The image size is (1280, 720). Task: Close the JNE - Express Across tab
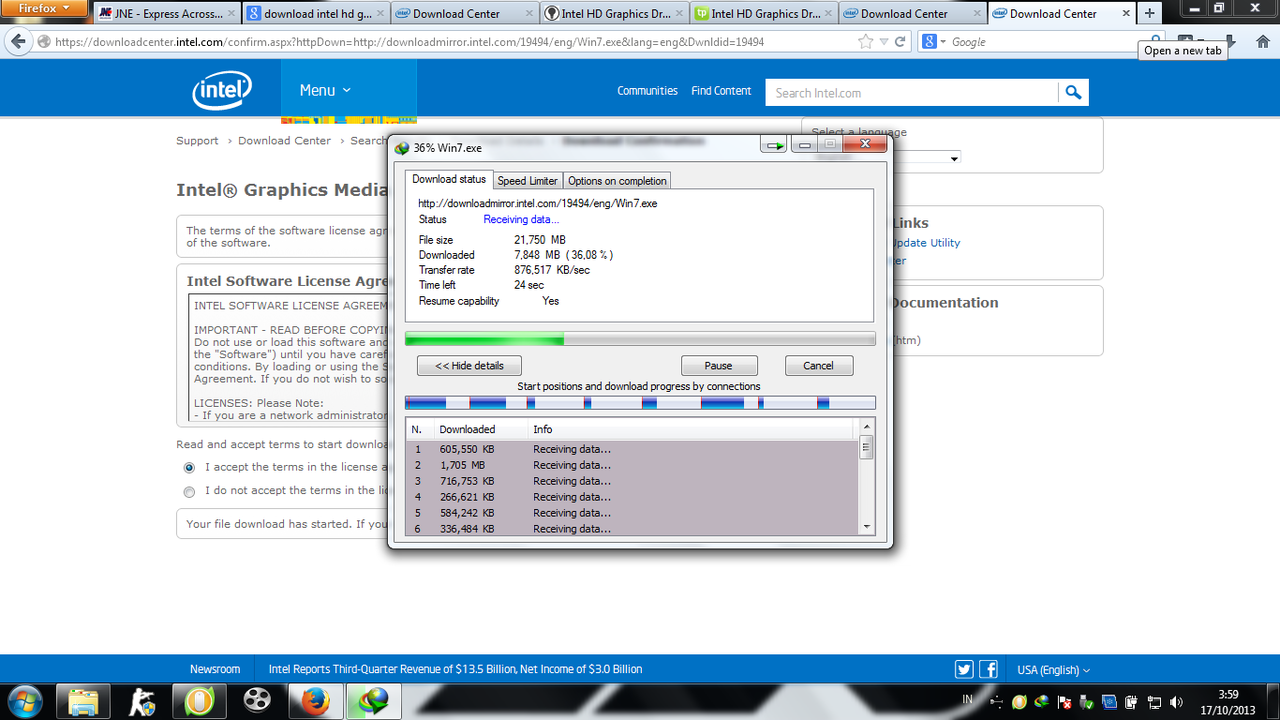230,14
